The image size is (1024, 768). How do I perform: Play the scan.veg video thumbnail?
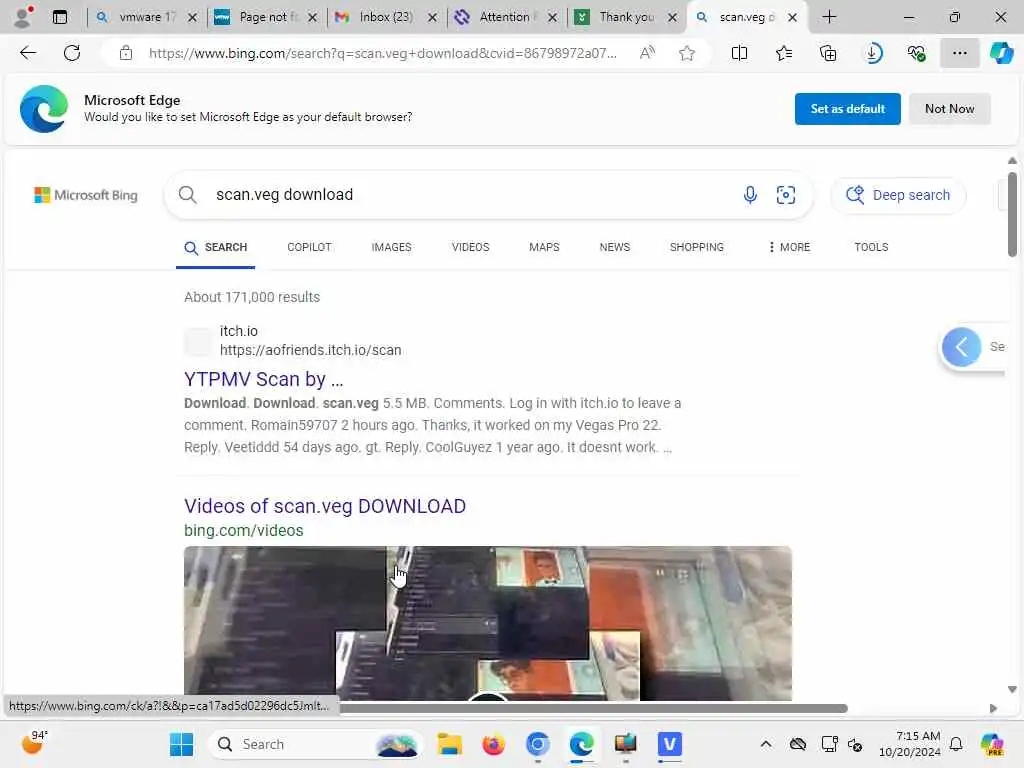(487, 623)
